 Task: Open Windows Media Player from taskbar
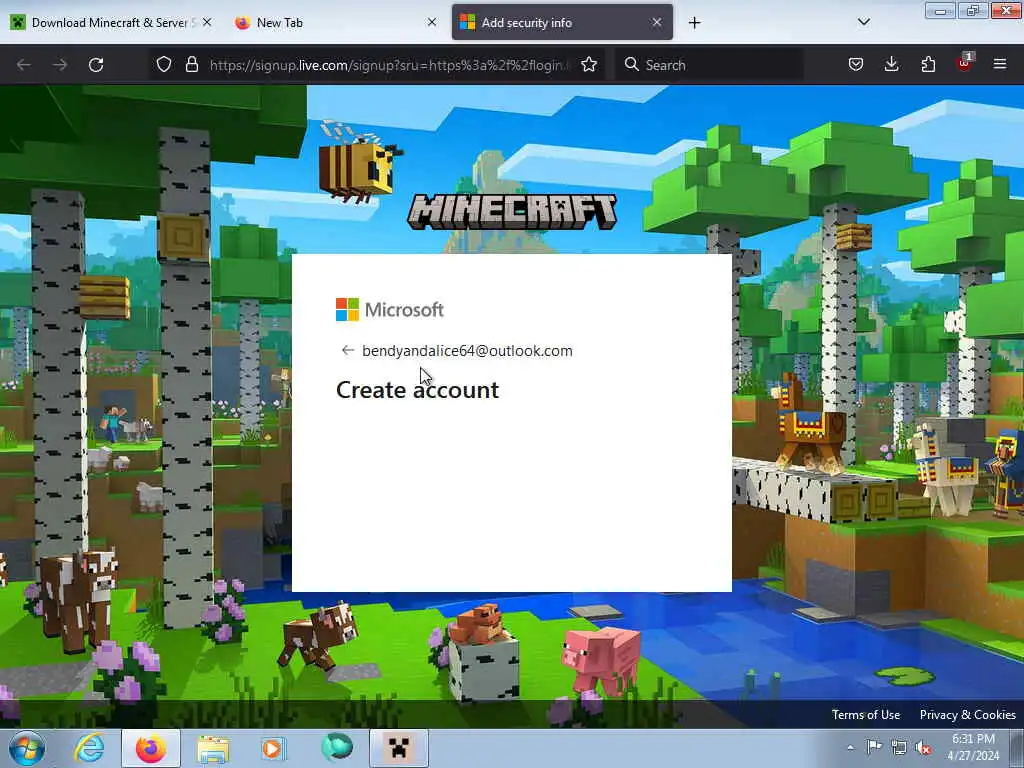tap(273, 748)
